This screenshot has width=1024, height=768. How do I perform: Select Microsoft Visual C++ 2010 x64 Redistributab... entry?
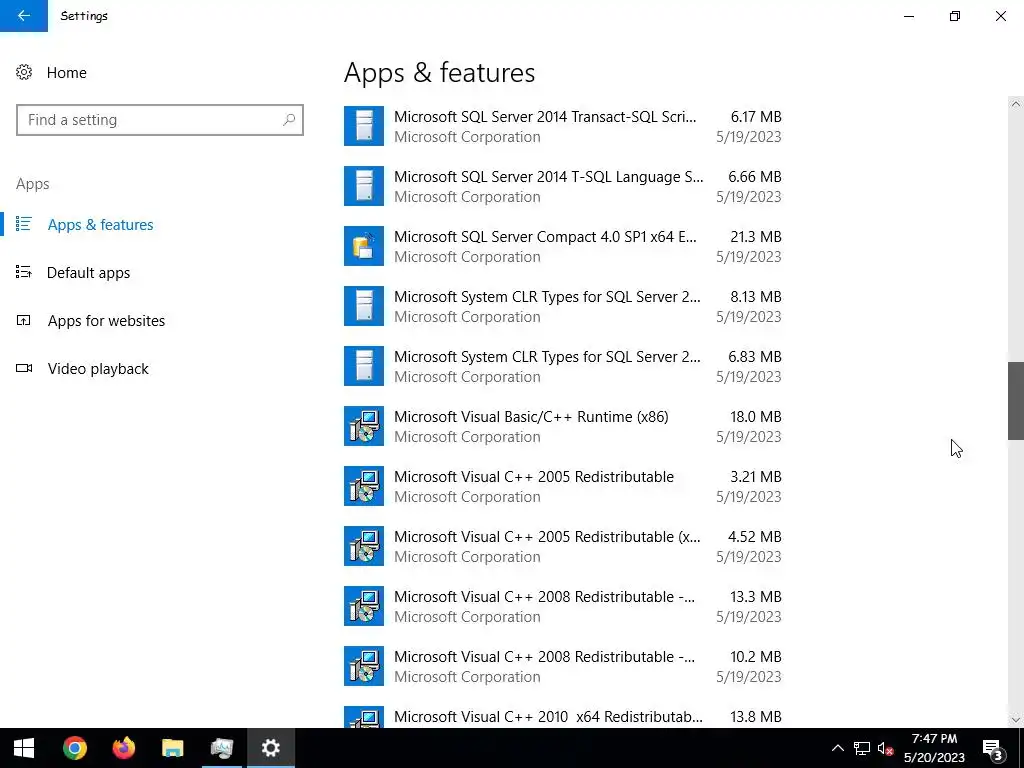[x=563, y=716]
